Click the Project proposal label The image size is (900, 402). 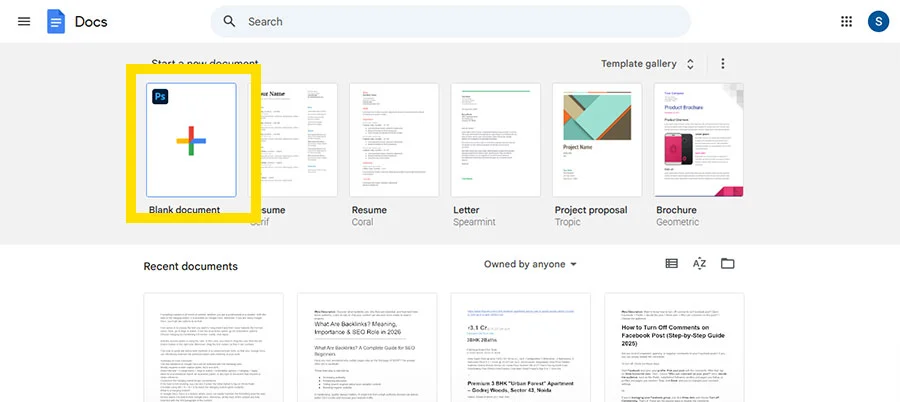[x=591, y=210]
